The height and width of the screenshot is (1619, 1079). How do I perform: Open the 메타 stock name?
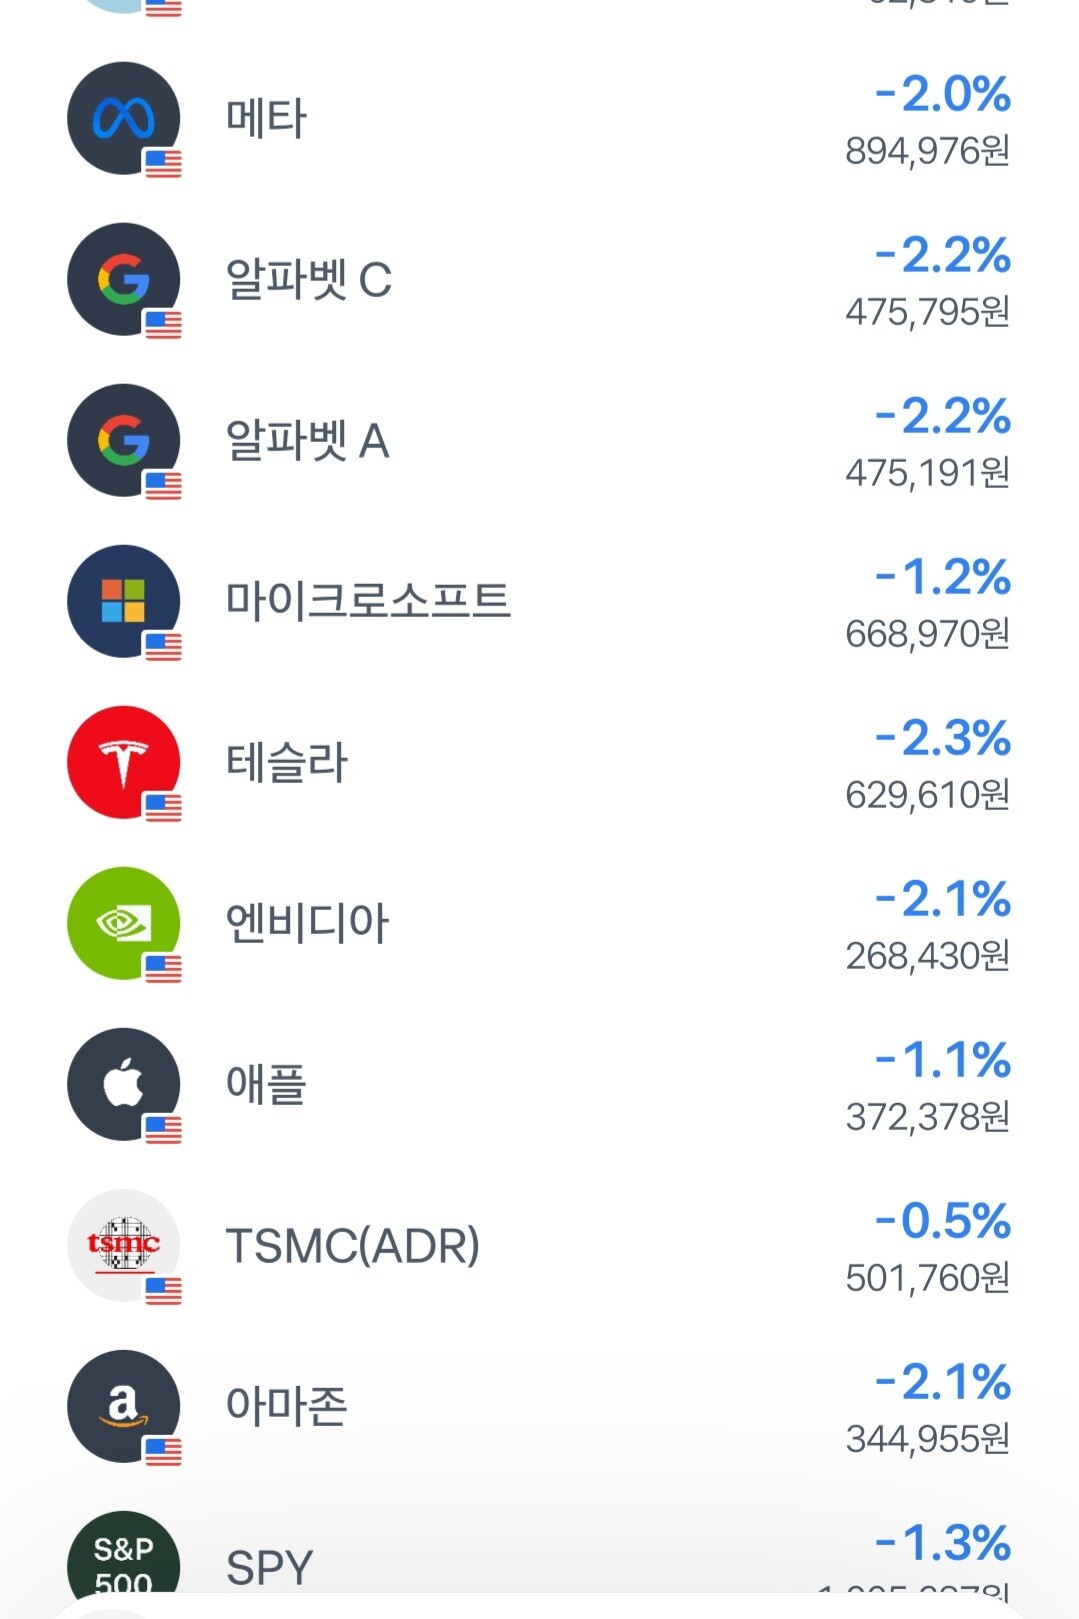[266, 119]
